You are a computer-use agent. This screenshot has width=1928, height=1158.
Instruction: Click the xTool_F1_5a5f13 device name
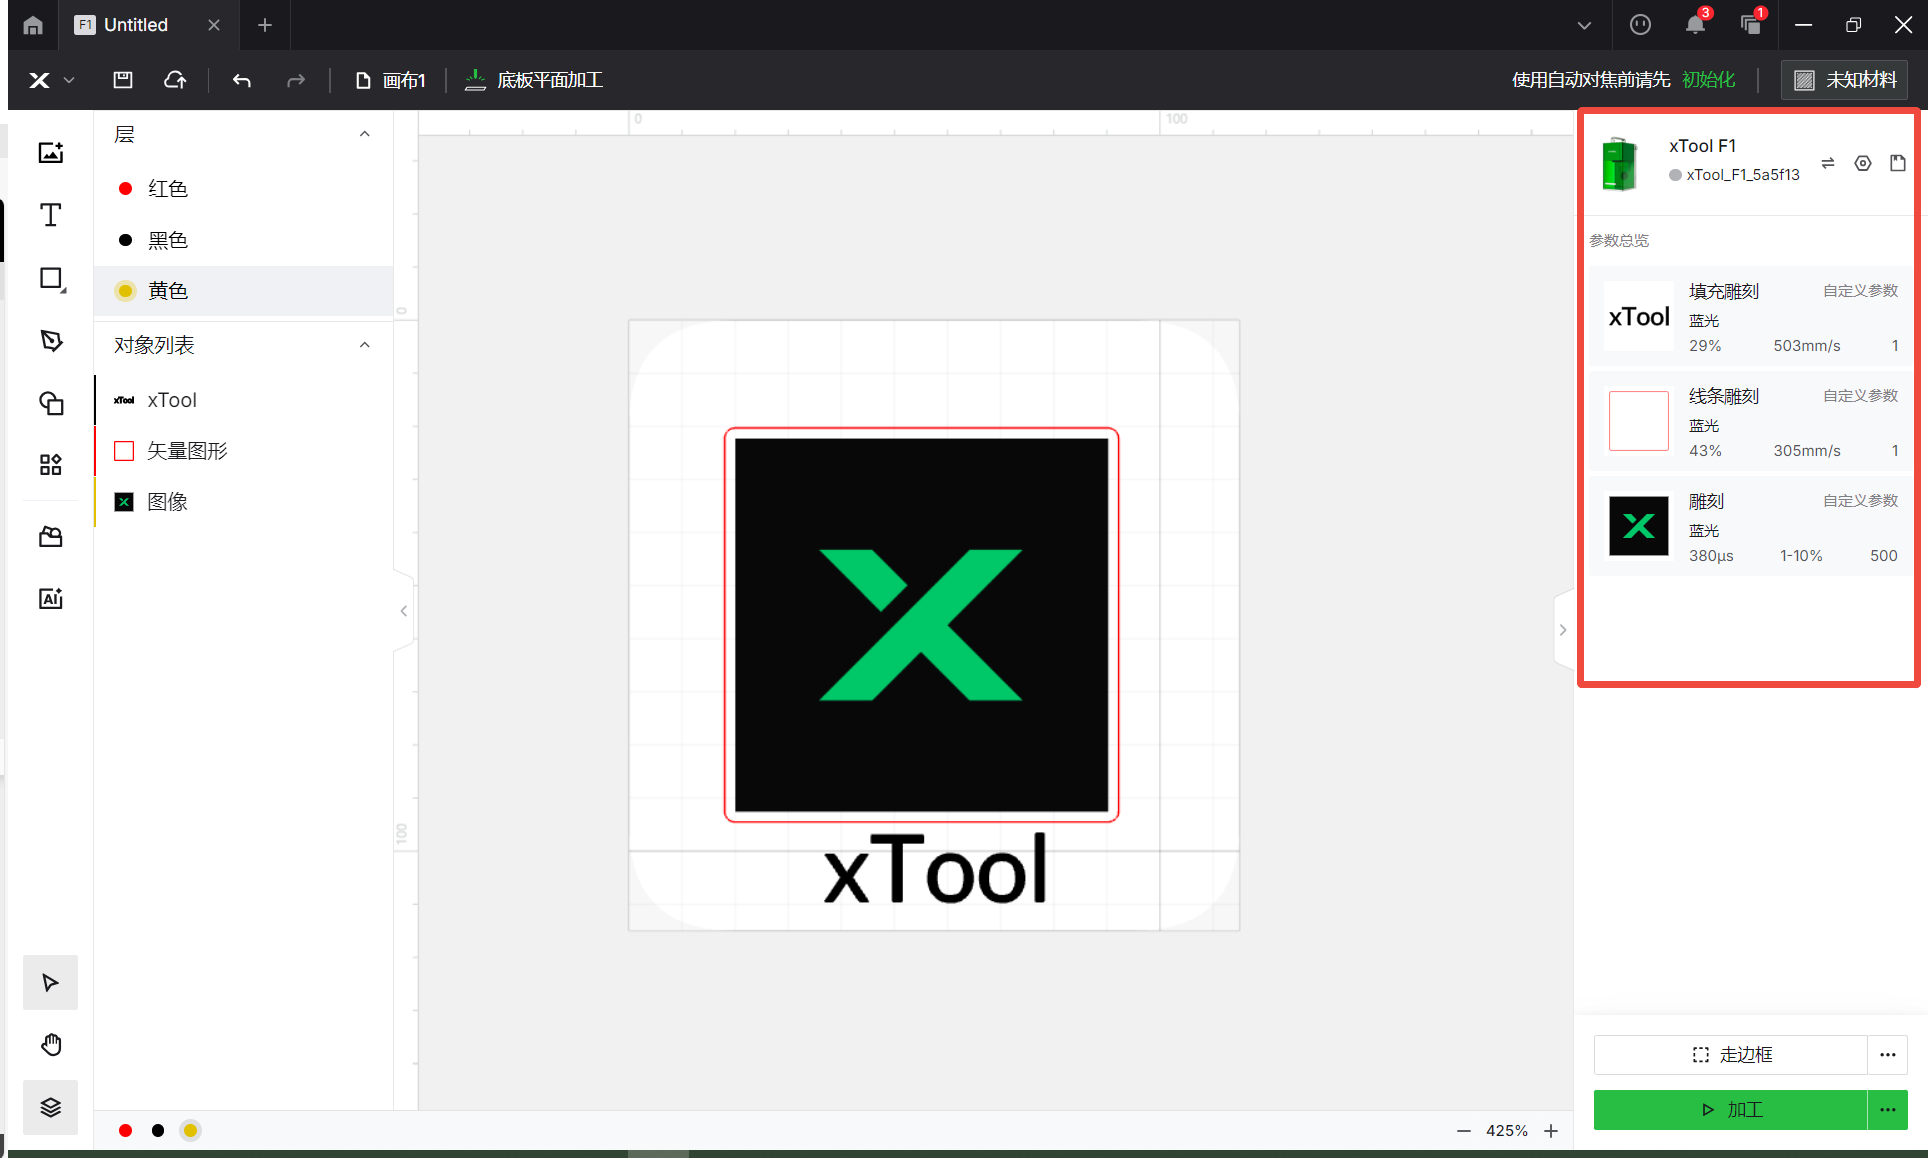coord(1742,175)
